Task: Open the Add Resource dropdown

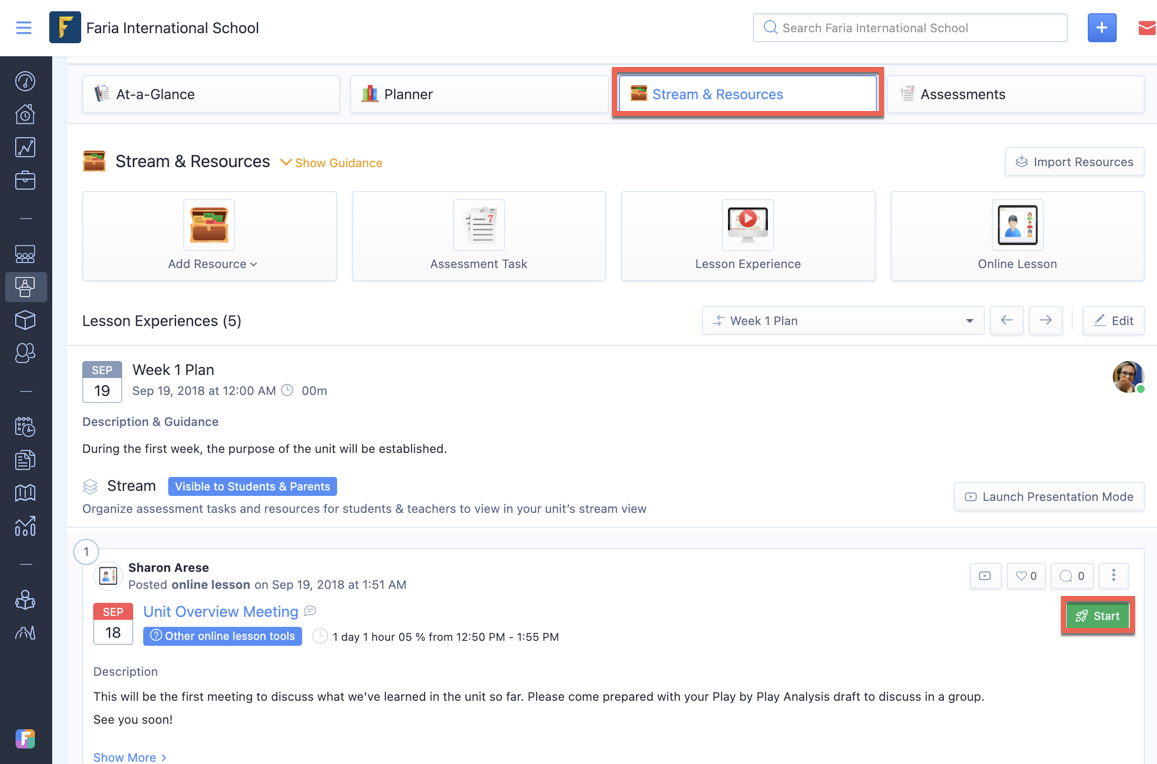Action: click(210, 236)
